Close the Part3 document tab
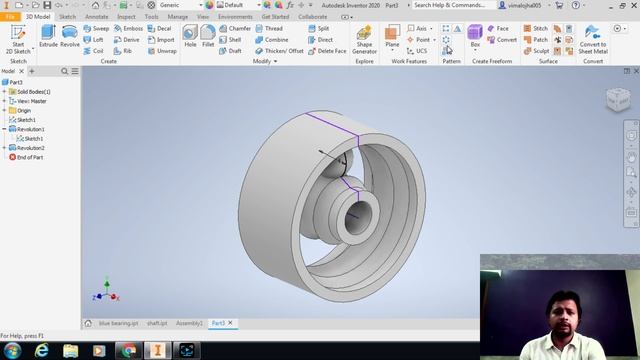Viewport: 640px width, 360px height. (231, 323)
